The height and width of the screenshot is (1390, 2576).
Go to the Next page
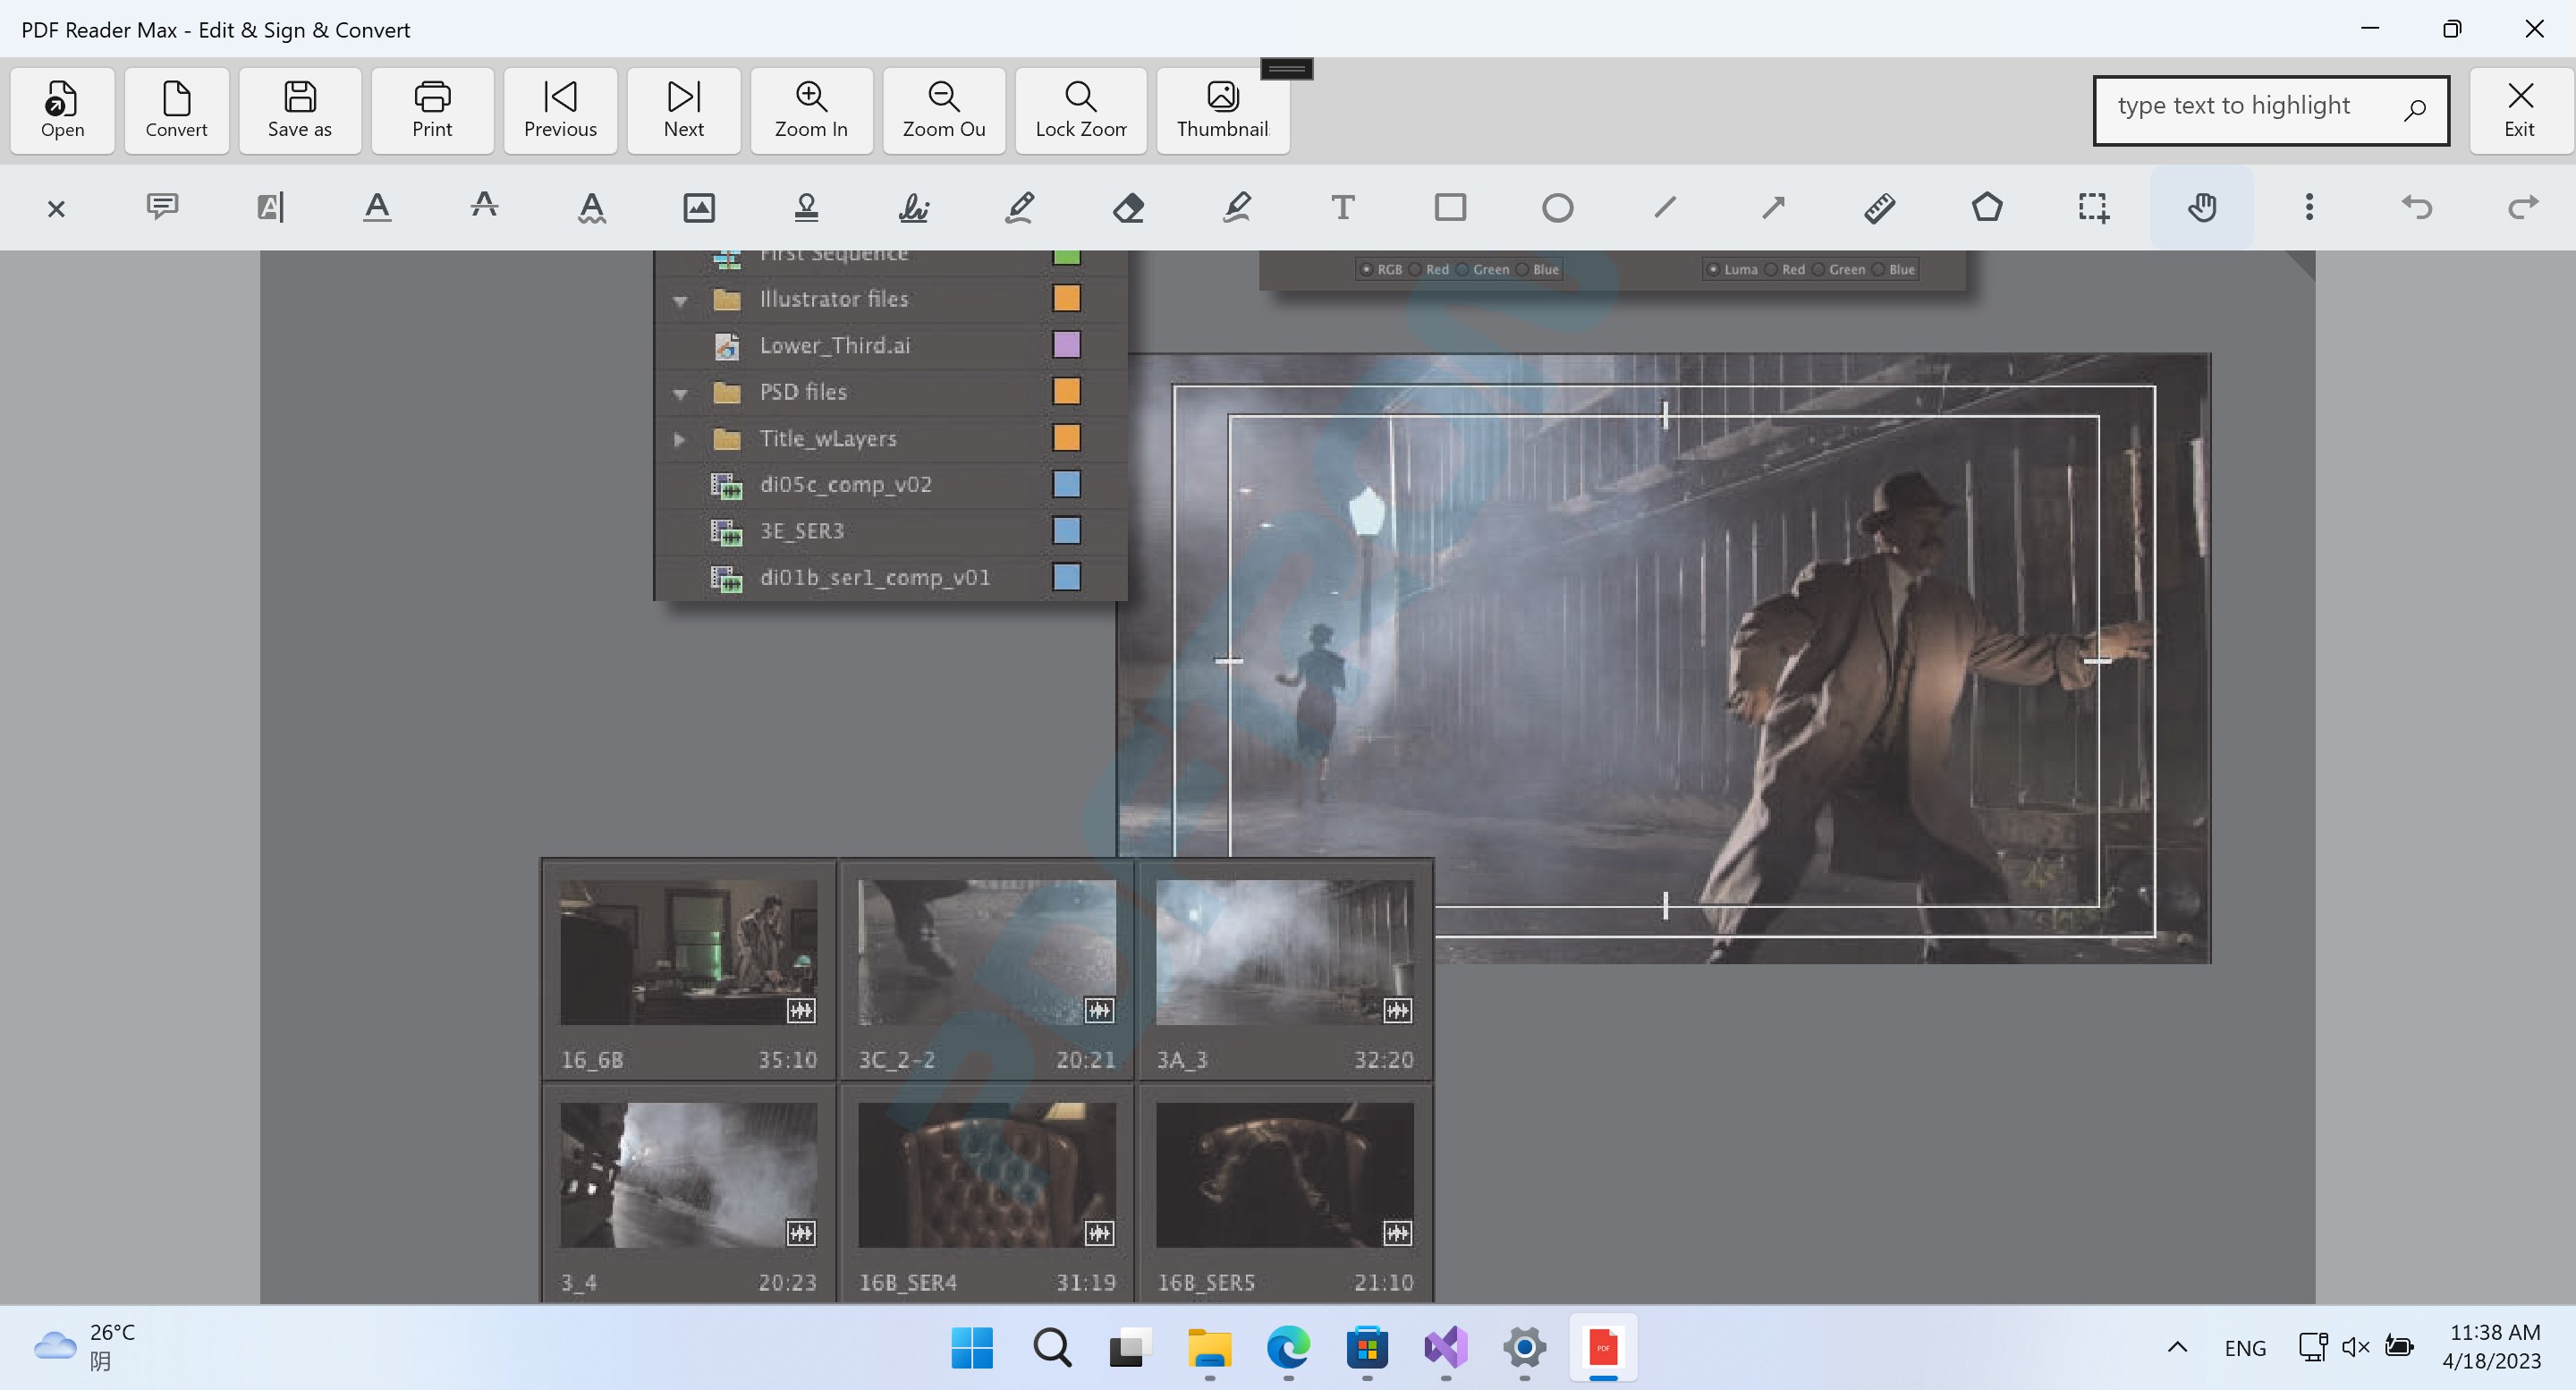click(683, 110)
